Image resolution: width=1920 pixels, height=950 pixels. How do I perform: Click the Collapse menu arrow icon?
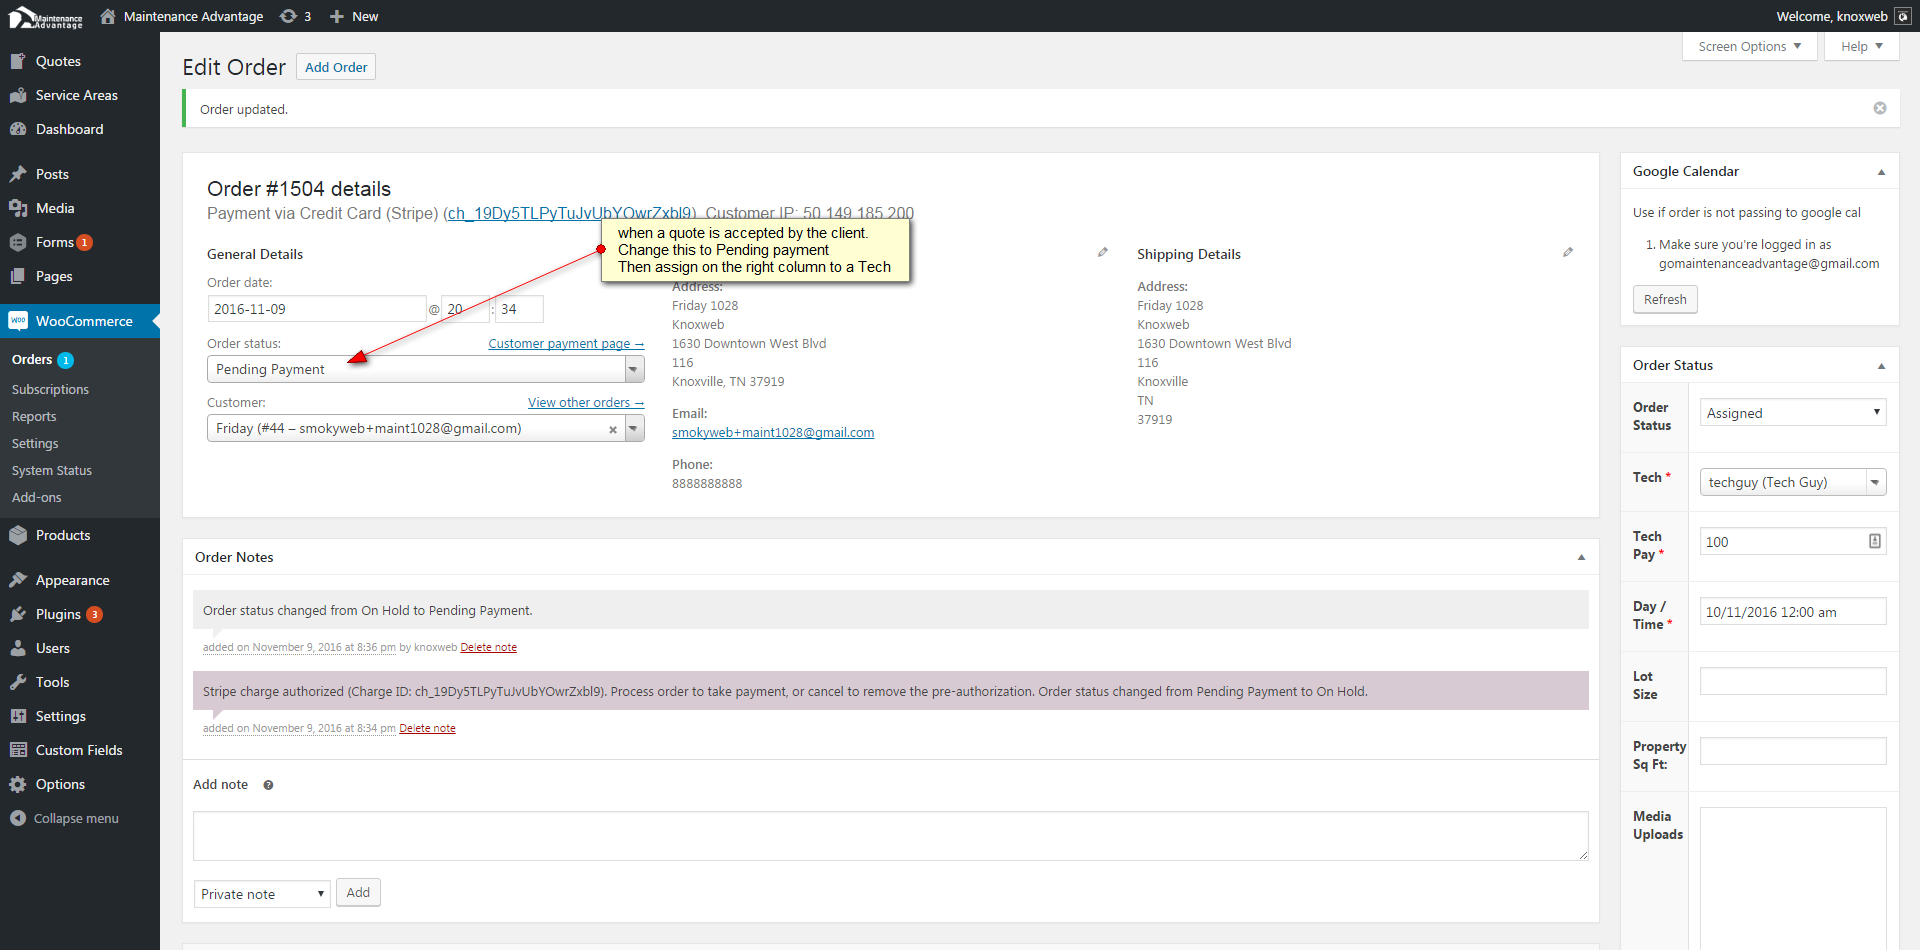pyautogui.click(x=18, y=818)
